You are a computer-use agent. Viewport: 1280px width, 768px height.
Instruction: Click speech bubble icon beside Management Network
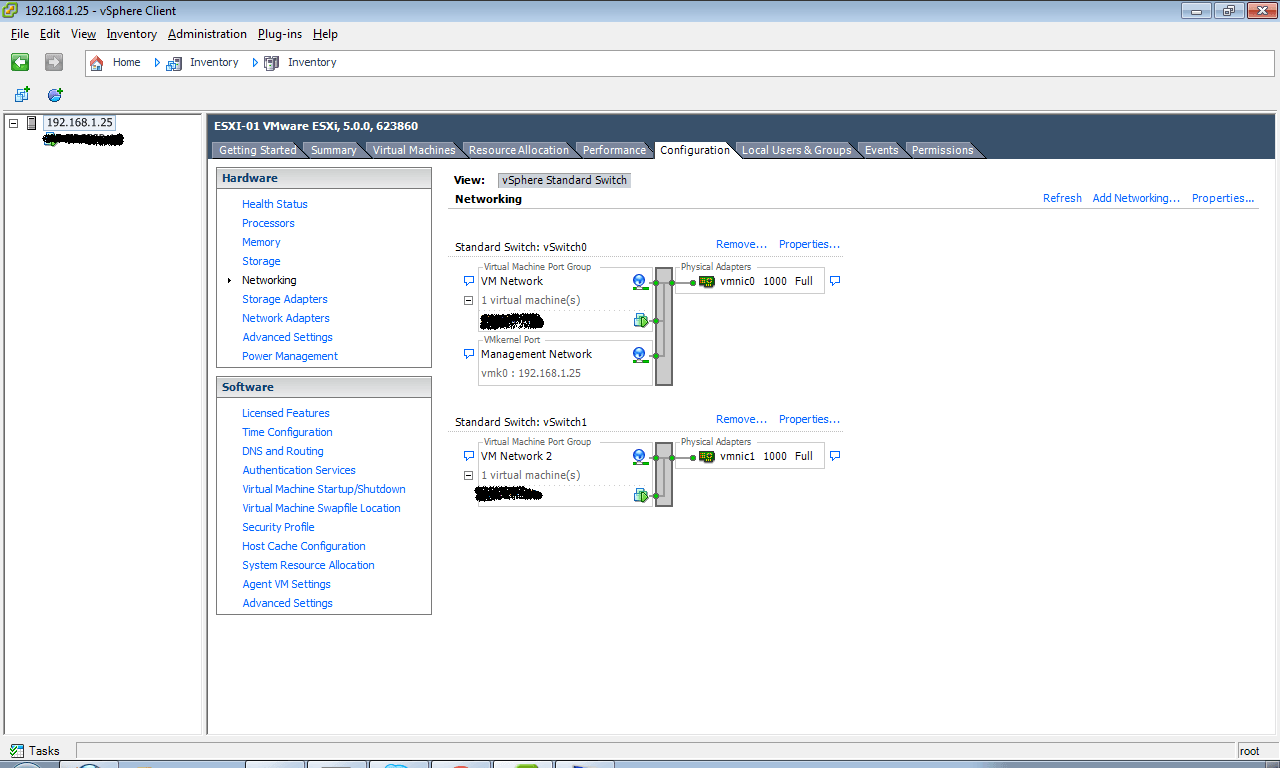468,354
